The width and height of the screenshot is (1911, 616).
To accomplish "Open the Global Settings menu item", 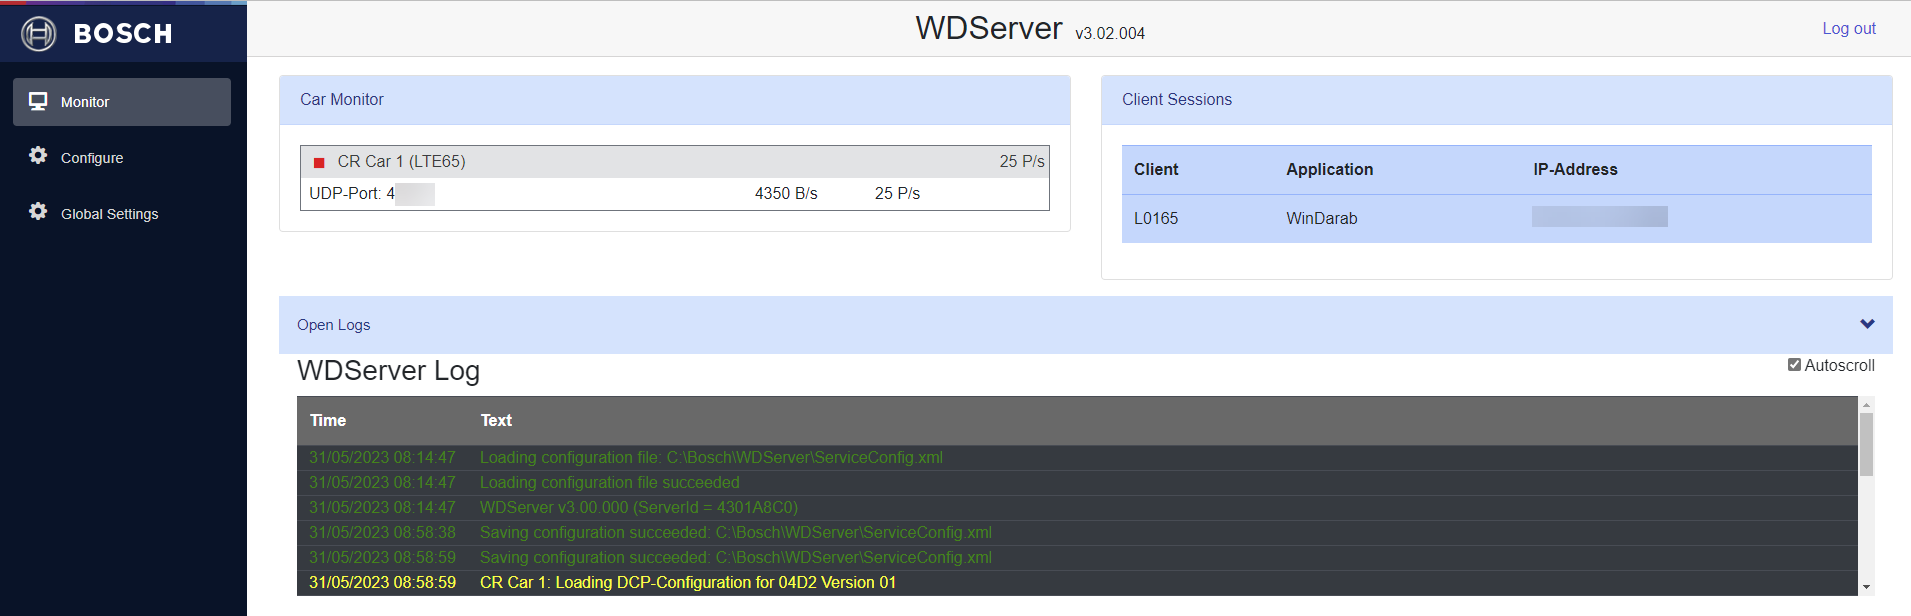I will click(122, 214).
